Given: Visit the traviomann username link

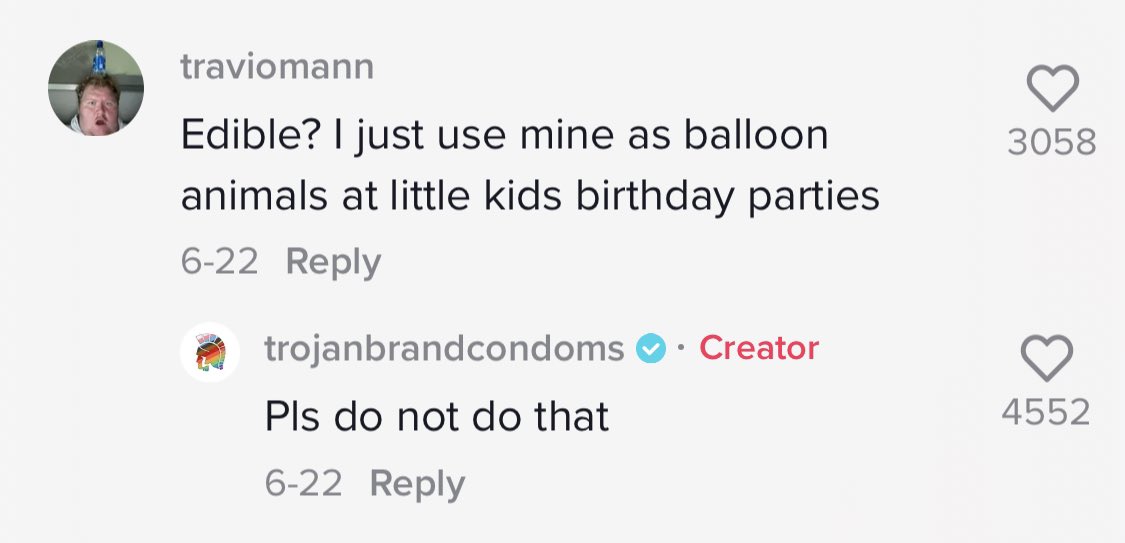Looking at the screenshot, I should coord(277,67).
